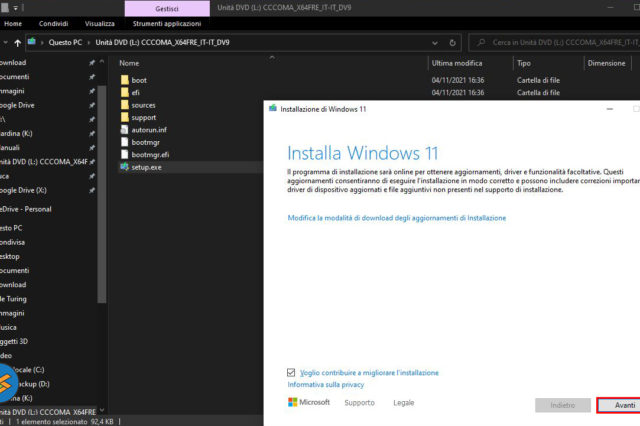
Task: Uncheck 'Voglio contribuire a migliorare l'installazione'
Action: pyautogui.click(x=291, y=372)
